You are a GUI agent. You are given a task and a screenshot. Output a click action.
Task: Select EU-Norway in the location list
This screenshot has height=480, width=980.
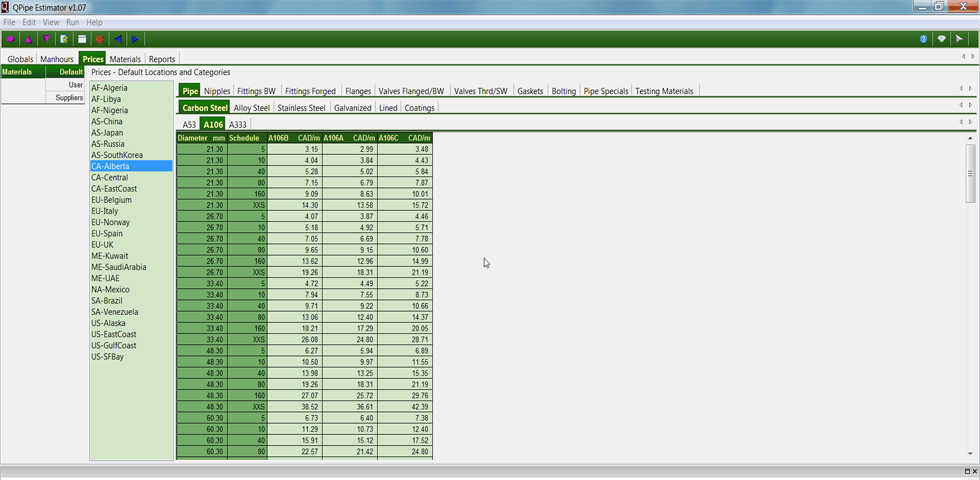click(131, 222)
